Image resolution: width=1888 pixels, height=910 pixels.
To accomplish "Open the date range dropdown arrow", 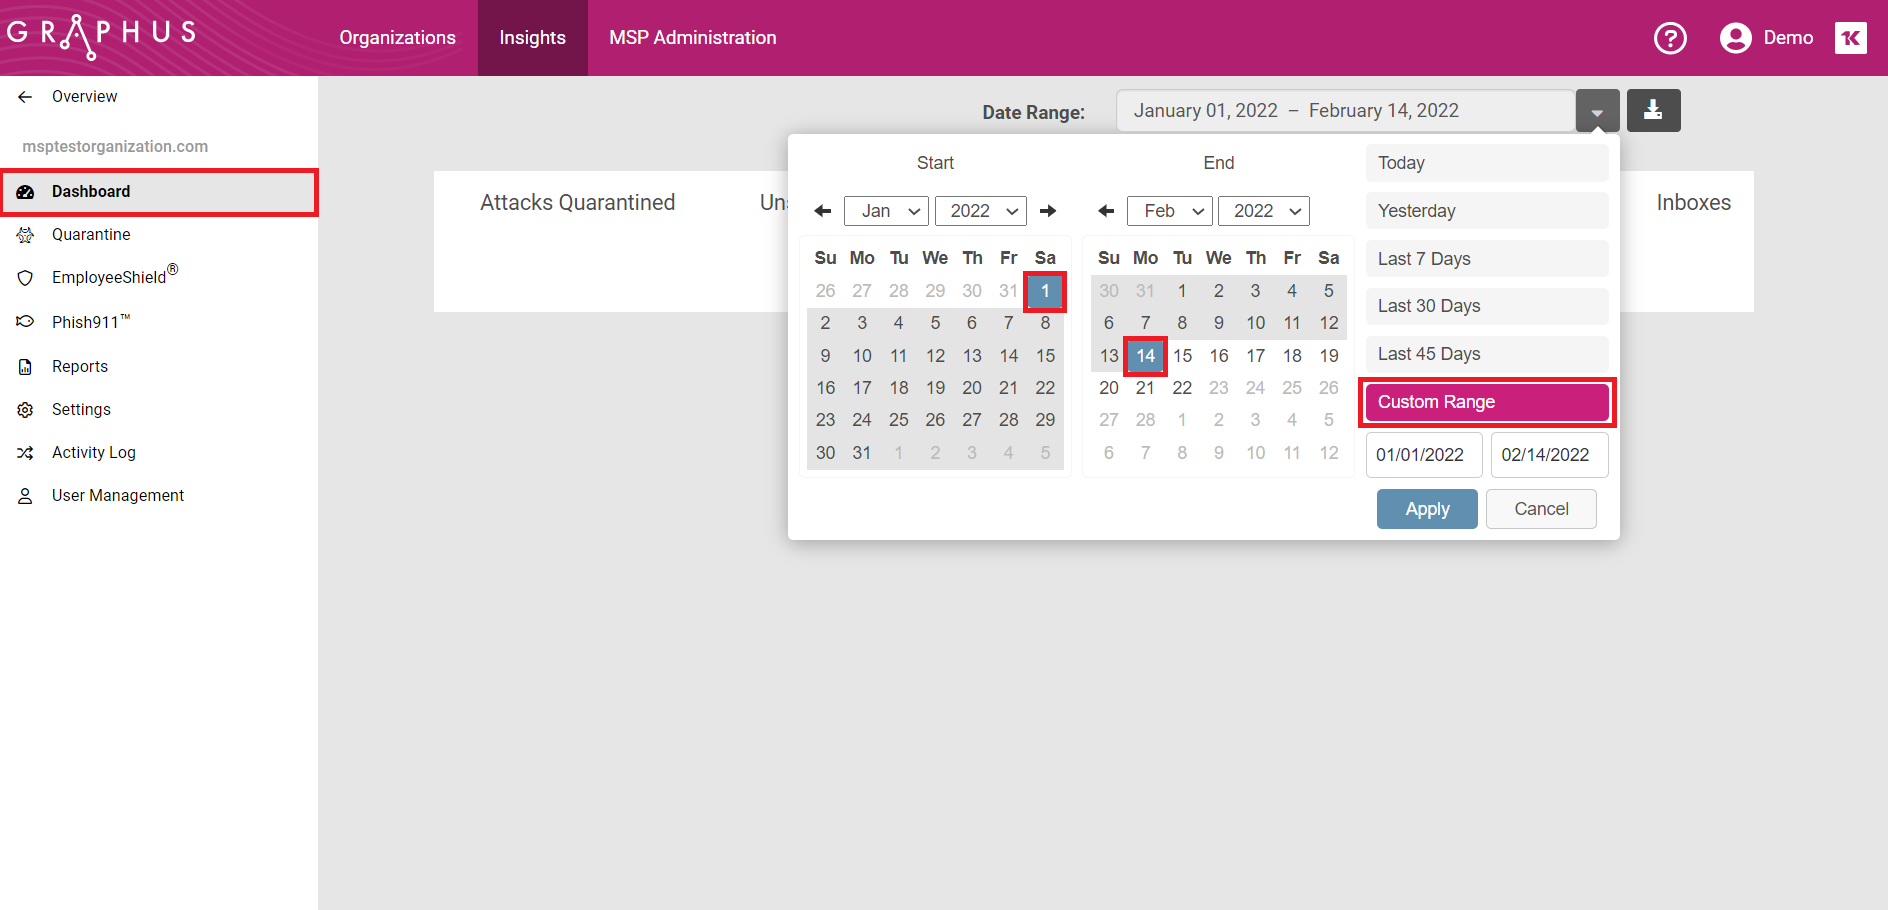I will (x=1597, y=111).
